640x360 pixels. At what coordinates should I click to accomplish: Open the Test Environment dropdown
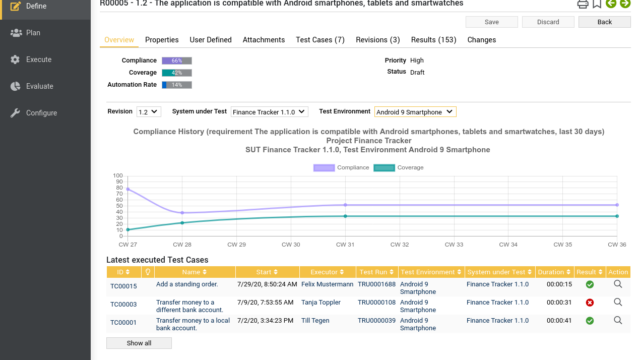pyautogui.click(x=415, y=112)
